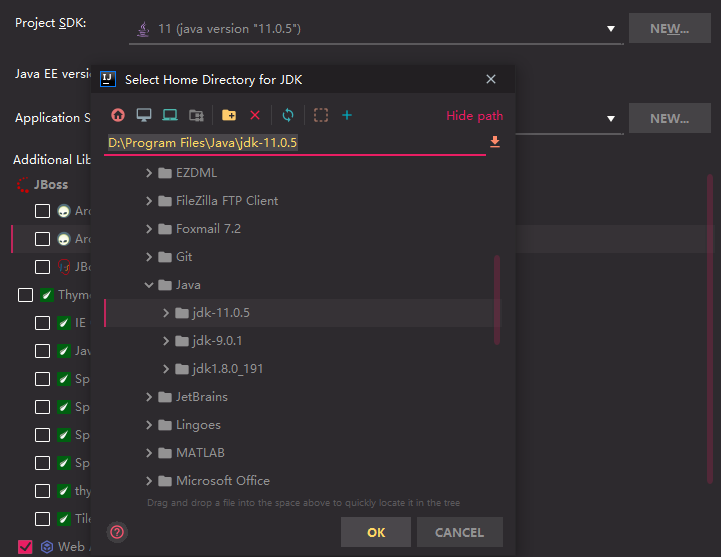Toggle the JBo library checkbox
The height and width of the screenshot is (557, 721).
[x=42, y=267]
